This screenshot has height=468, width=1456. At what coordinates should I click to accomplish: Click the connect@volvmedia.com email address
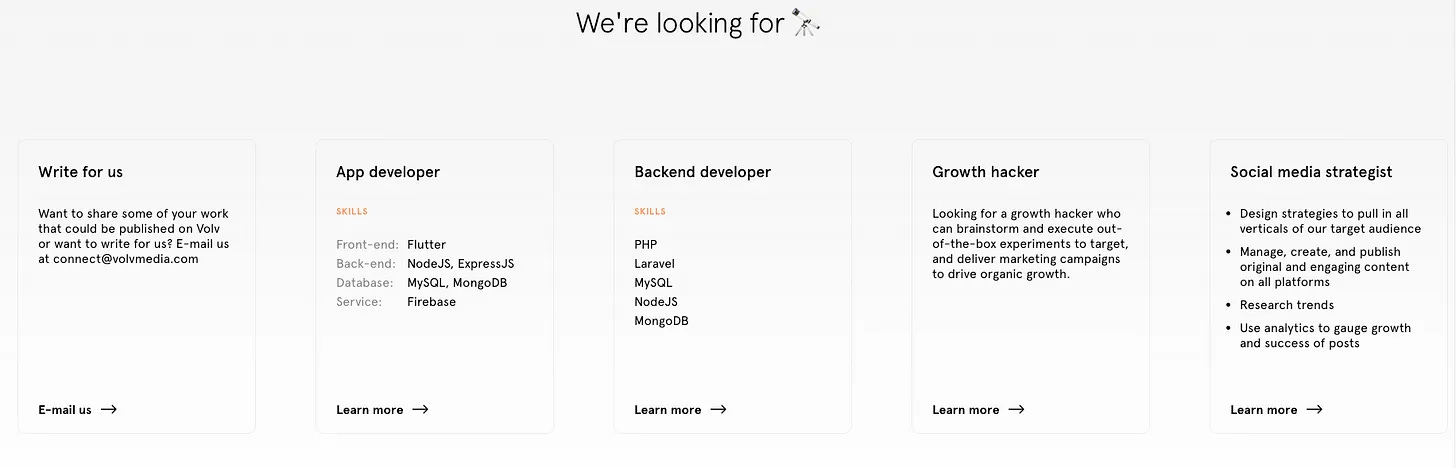pos(126,259)
